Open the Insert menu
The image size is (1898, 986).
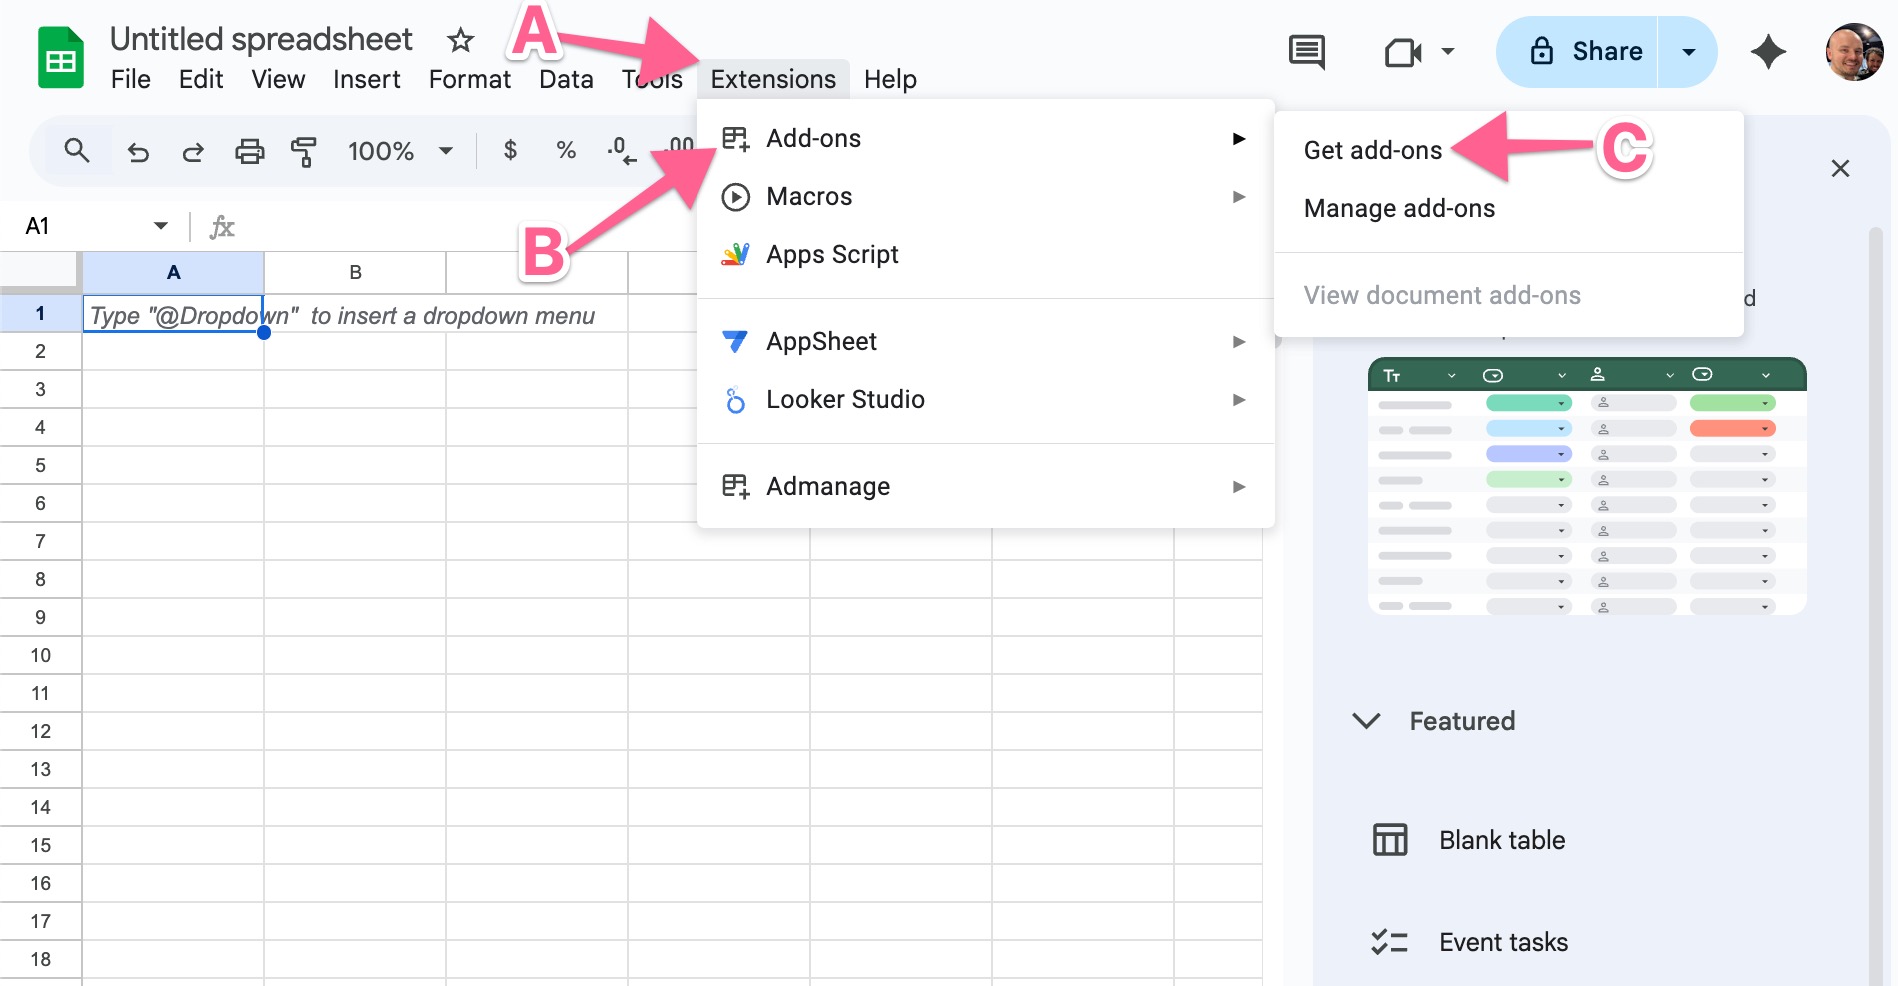[366, 79]
